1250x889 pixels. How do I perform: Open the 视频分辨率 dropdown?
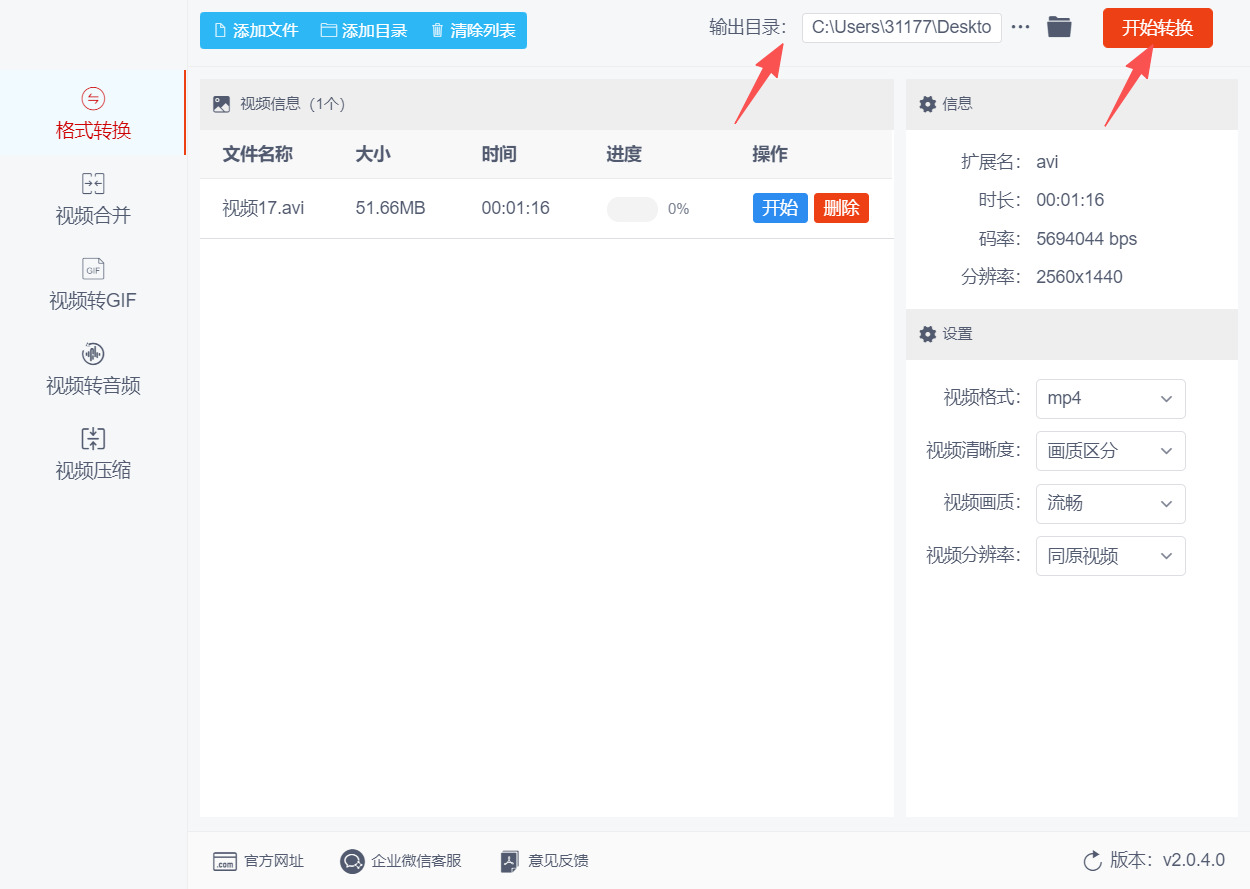[1110, 556]
